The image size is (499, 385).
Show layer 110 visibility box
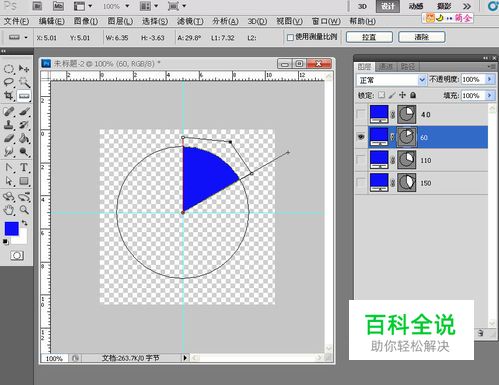361,160
